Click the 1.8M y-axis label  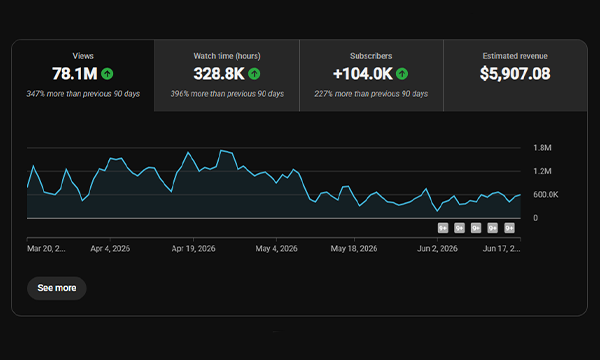coord(542,148)
